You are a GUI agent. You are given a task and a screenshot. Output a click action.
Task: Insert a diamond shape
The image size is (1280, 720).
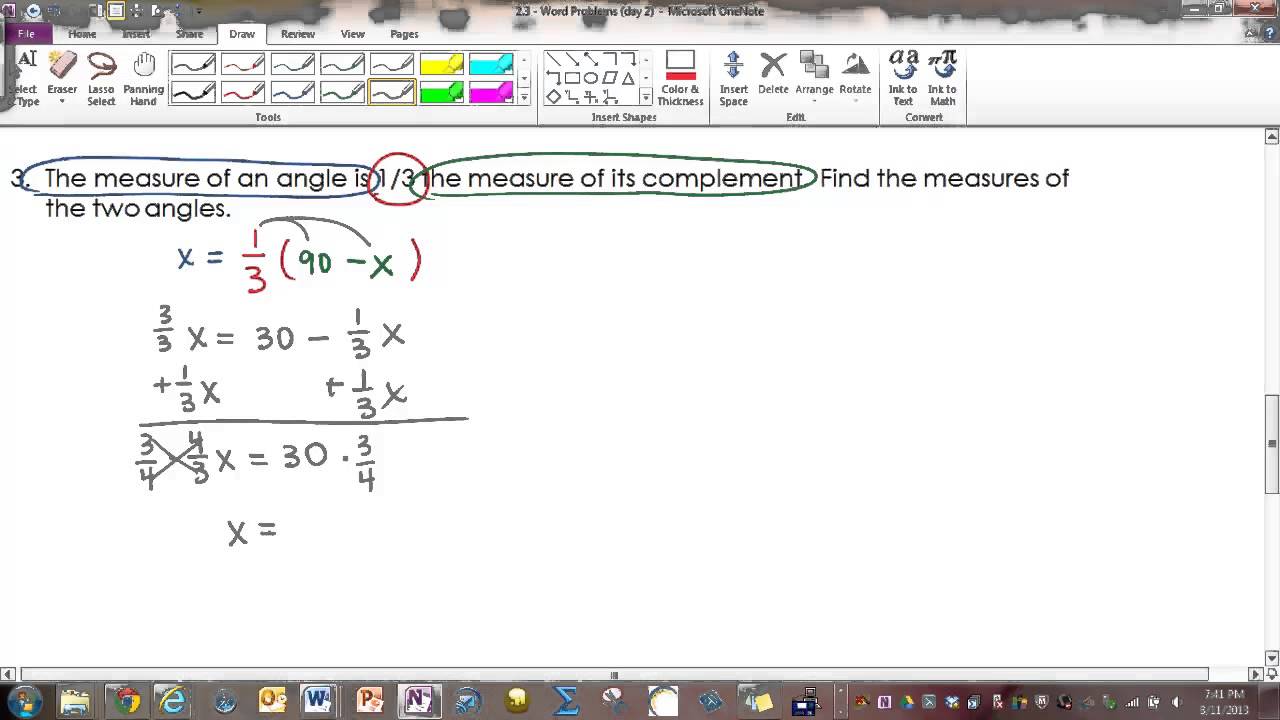click(554, 97)
